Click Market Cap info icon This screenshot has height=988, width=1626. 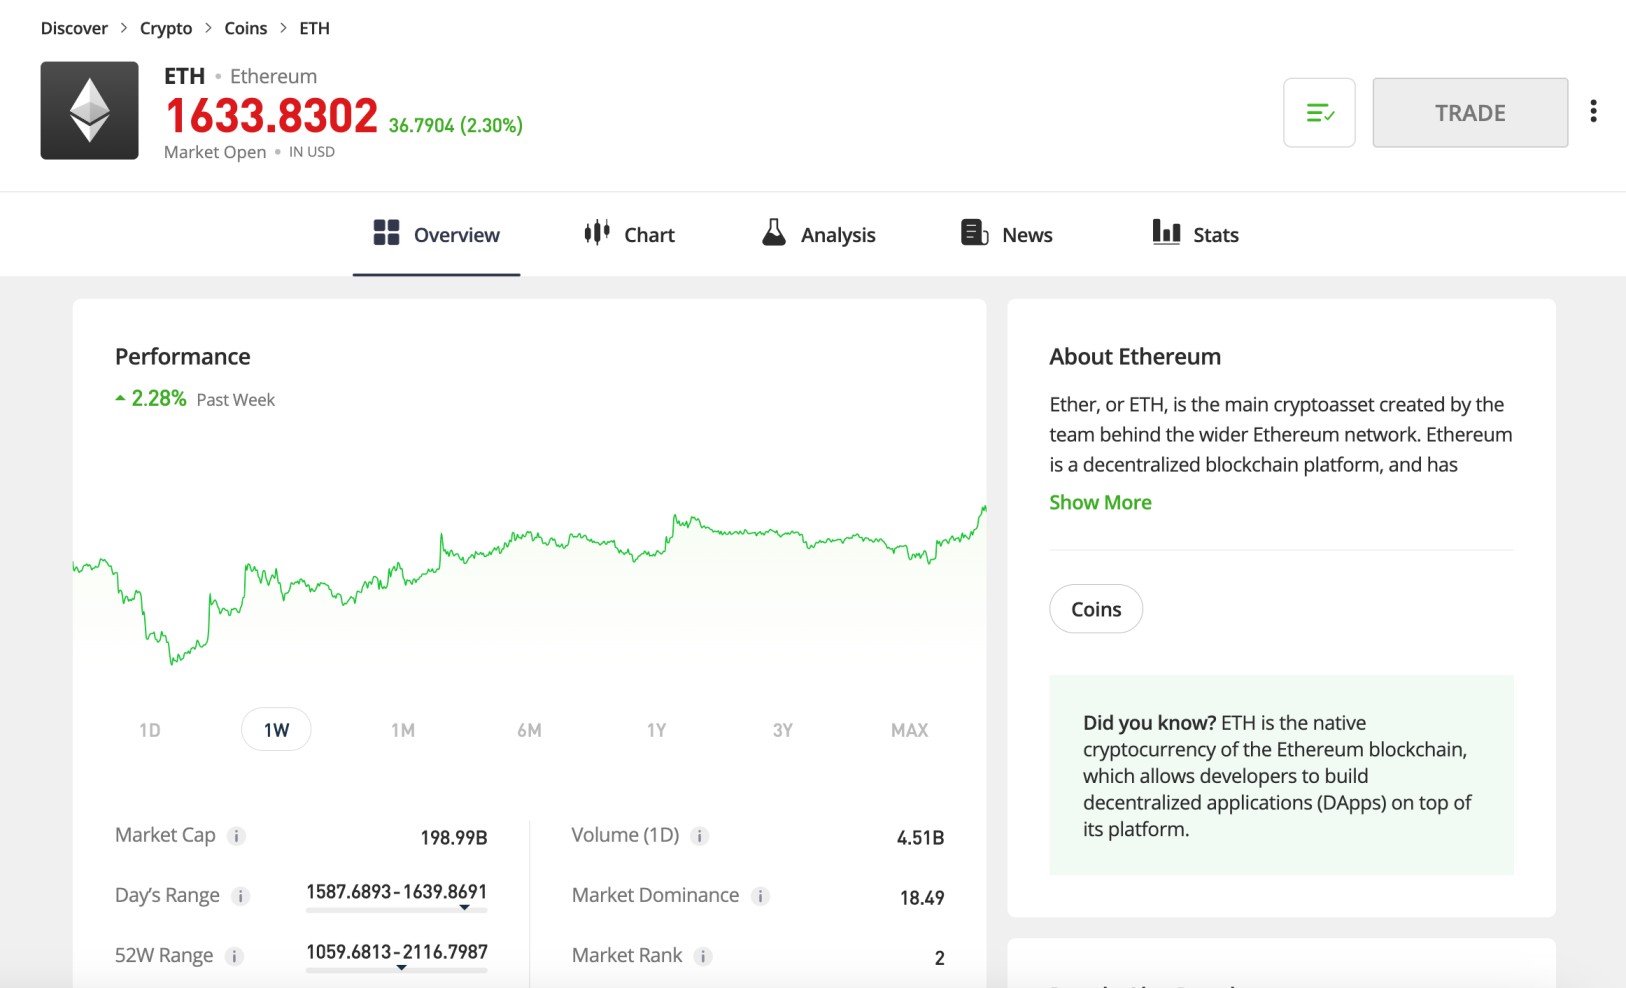click(x=237, y=836)
